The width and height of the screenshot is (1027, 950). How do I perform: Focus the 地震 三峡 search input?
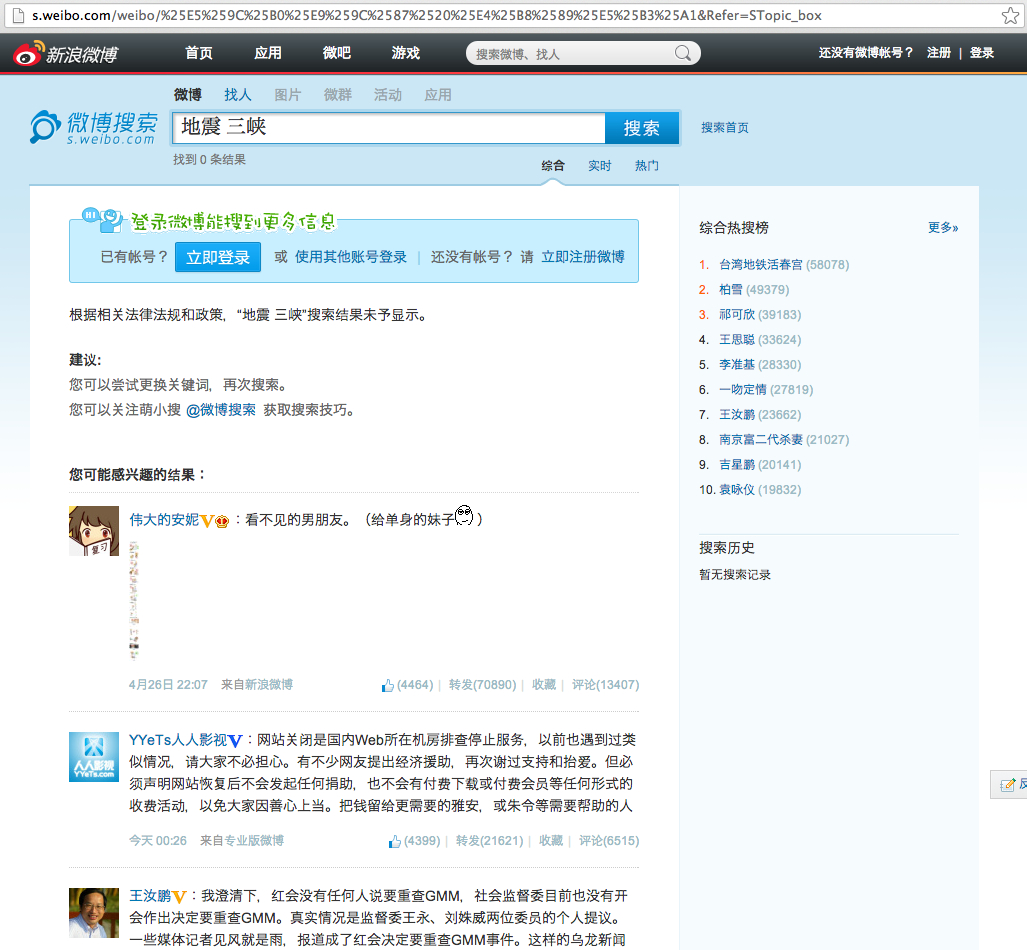point(388,128)
